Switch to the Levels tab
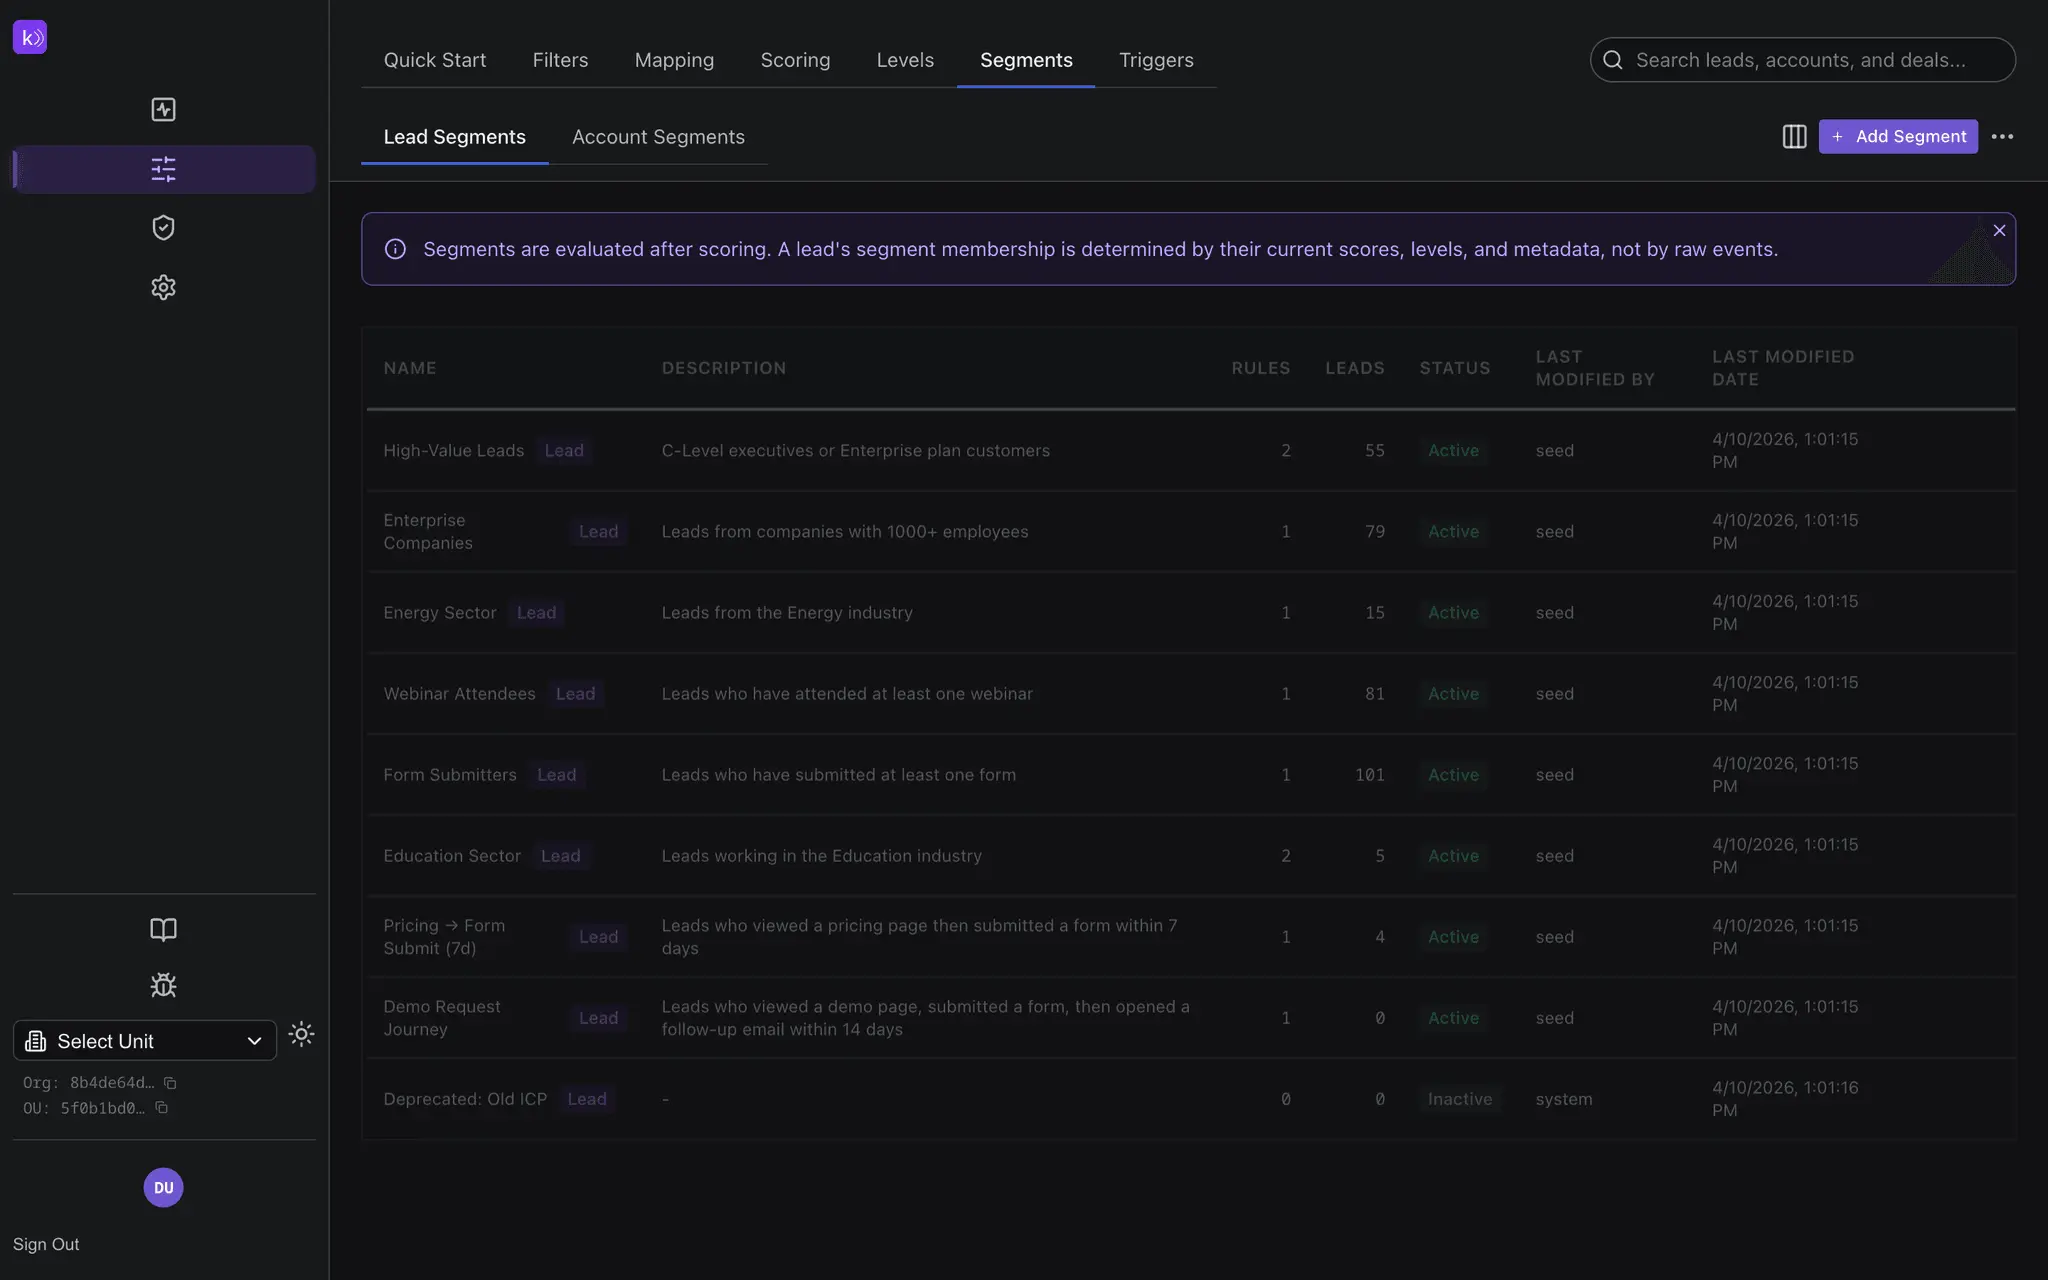This screenshot has width=2048, height=1280. [905, 60]
